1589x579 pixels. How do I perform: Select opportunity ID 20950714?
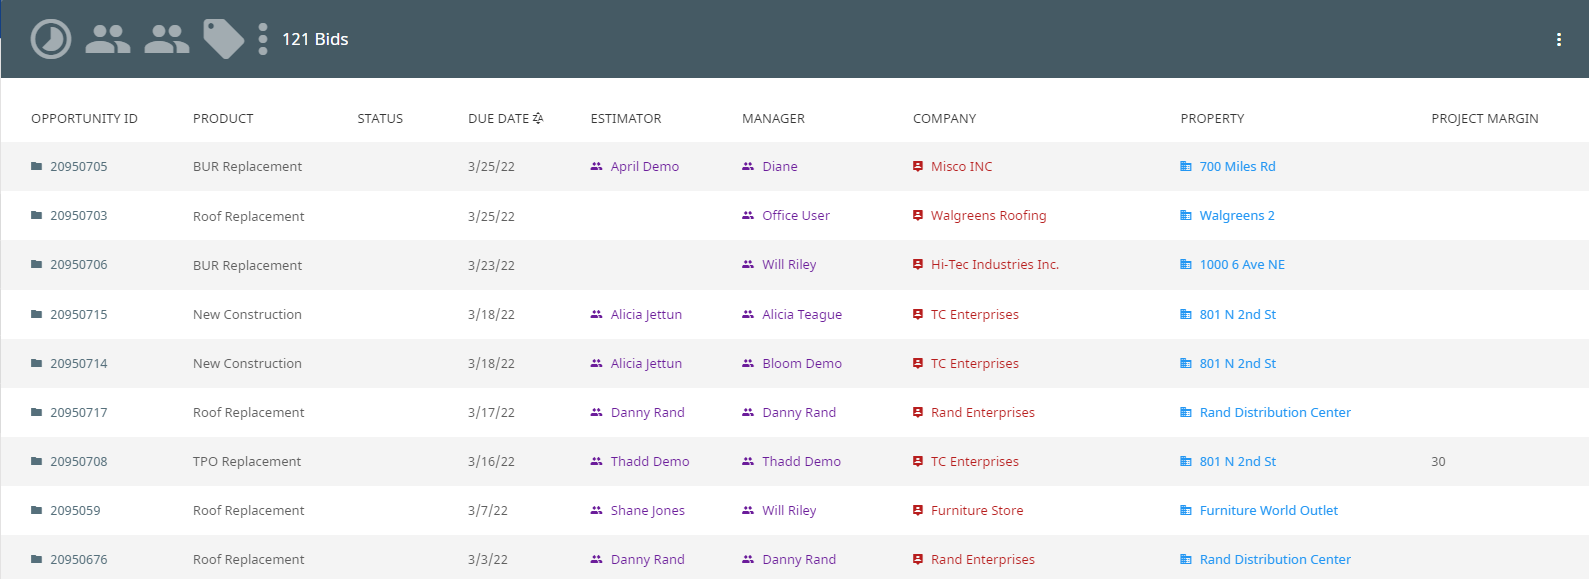[x=79, y=363]
